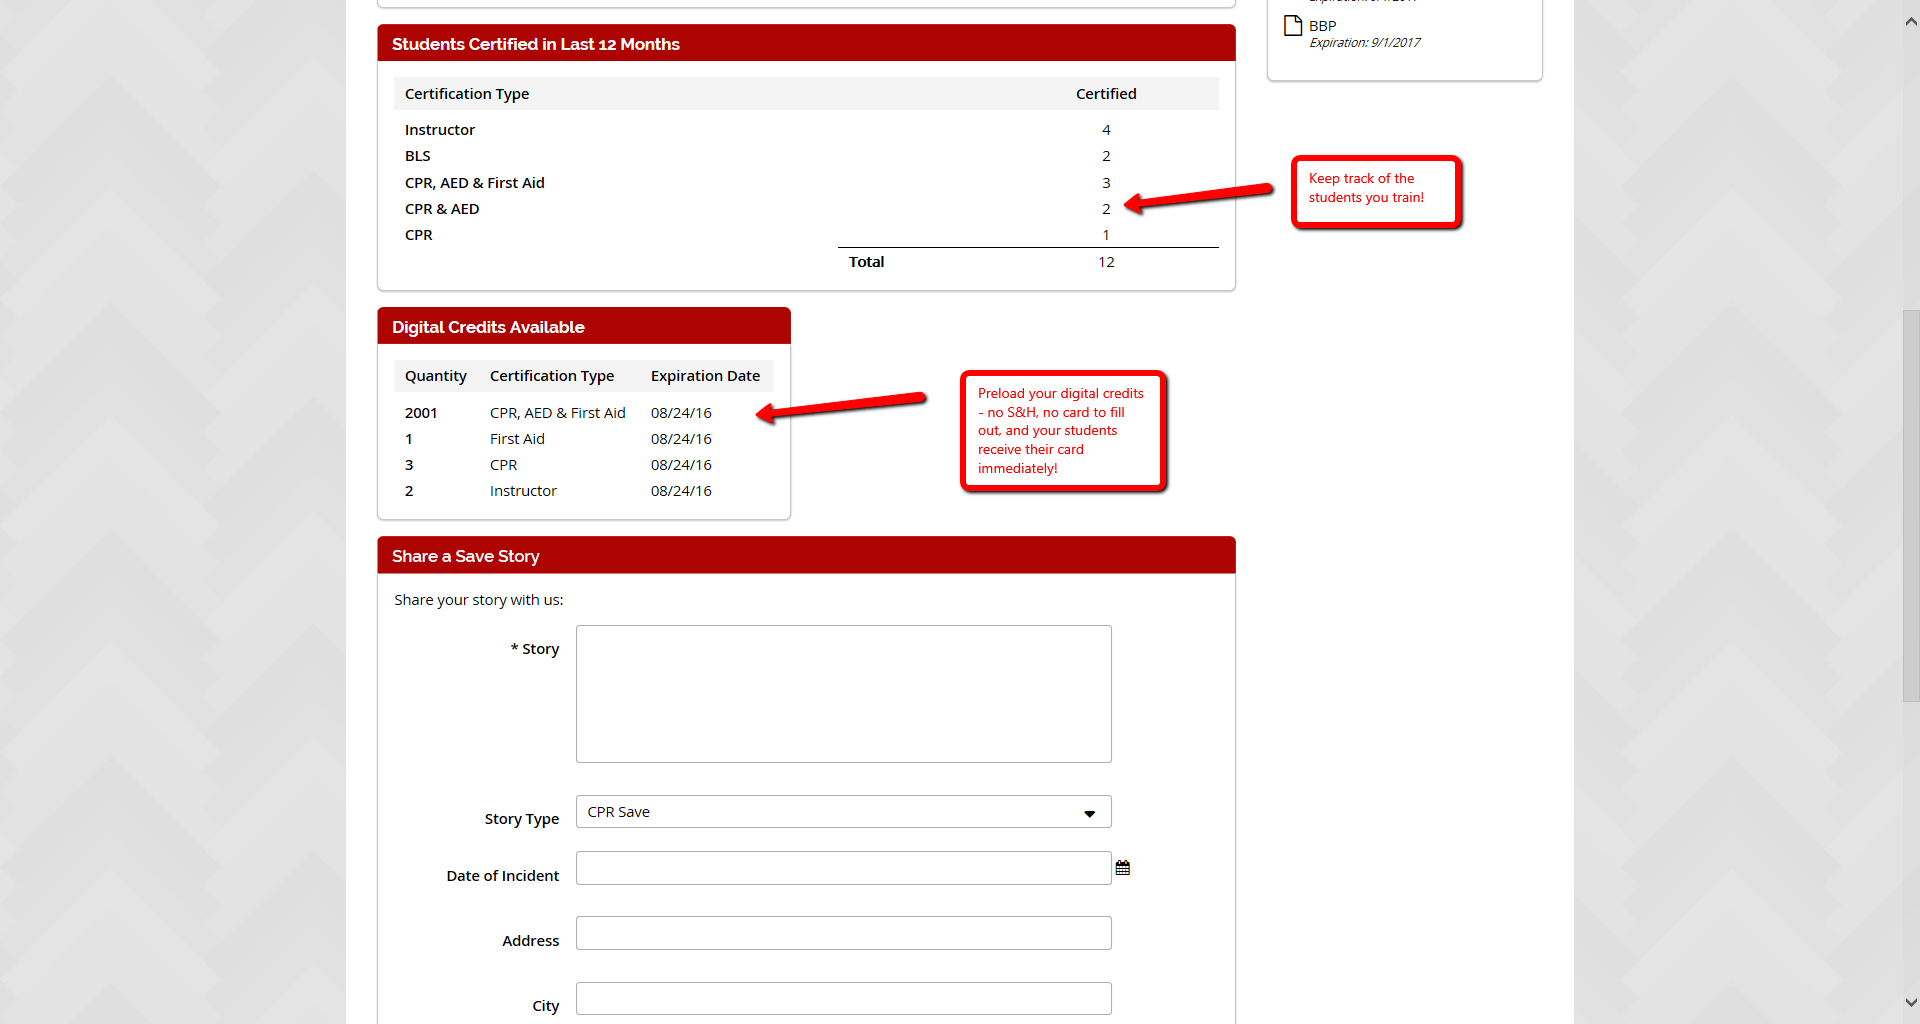Viewport: 1920px width, 1024px height.
Task: Select the Instructor row in certified table
Action: tap(806, 130)
